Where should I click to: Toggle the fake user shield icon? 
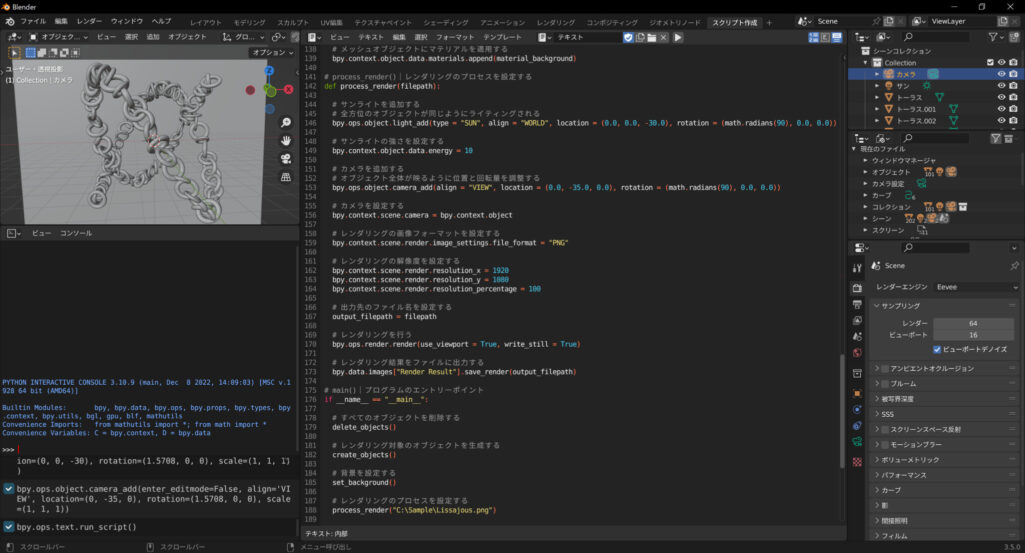pos(628,37)
